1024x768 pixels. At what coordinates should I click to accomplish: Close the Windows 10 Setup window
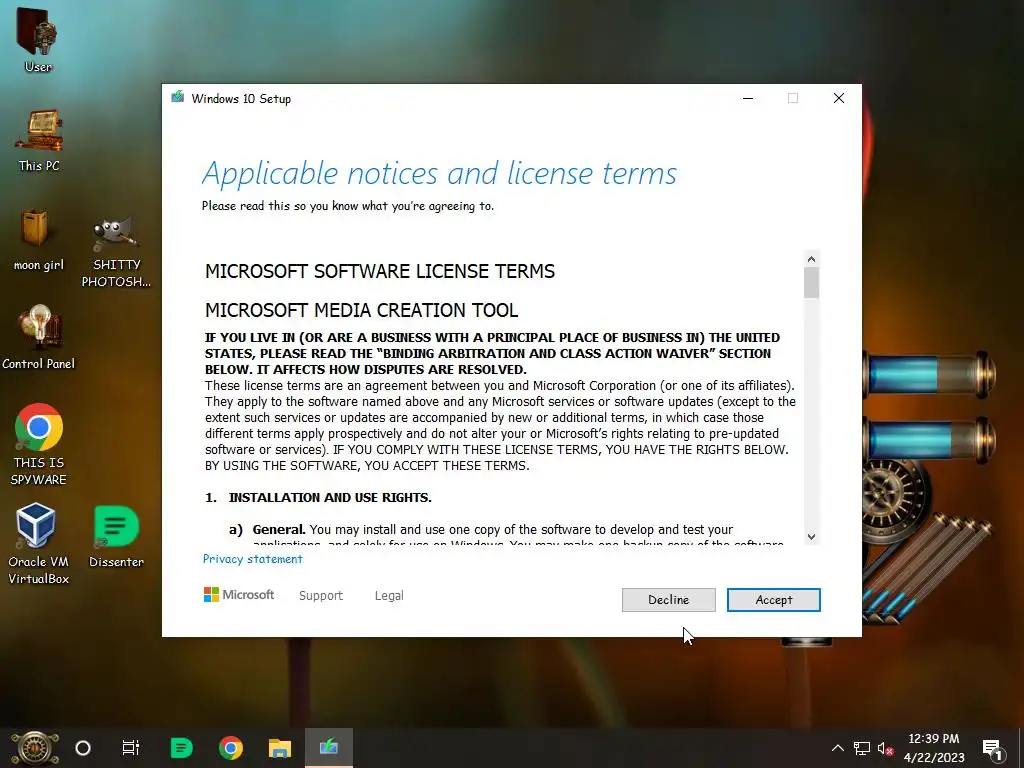click(839, 99)
